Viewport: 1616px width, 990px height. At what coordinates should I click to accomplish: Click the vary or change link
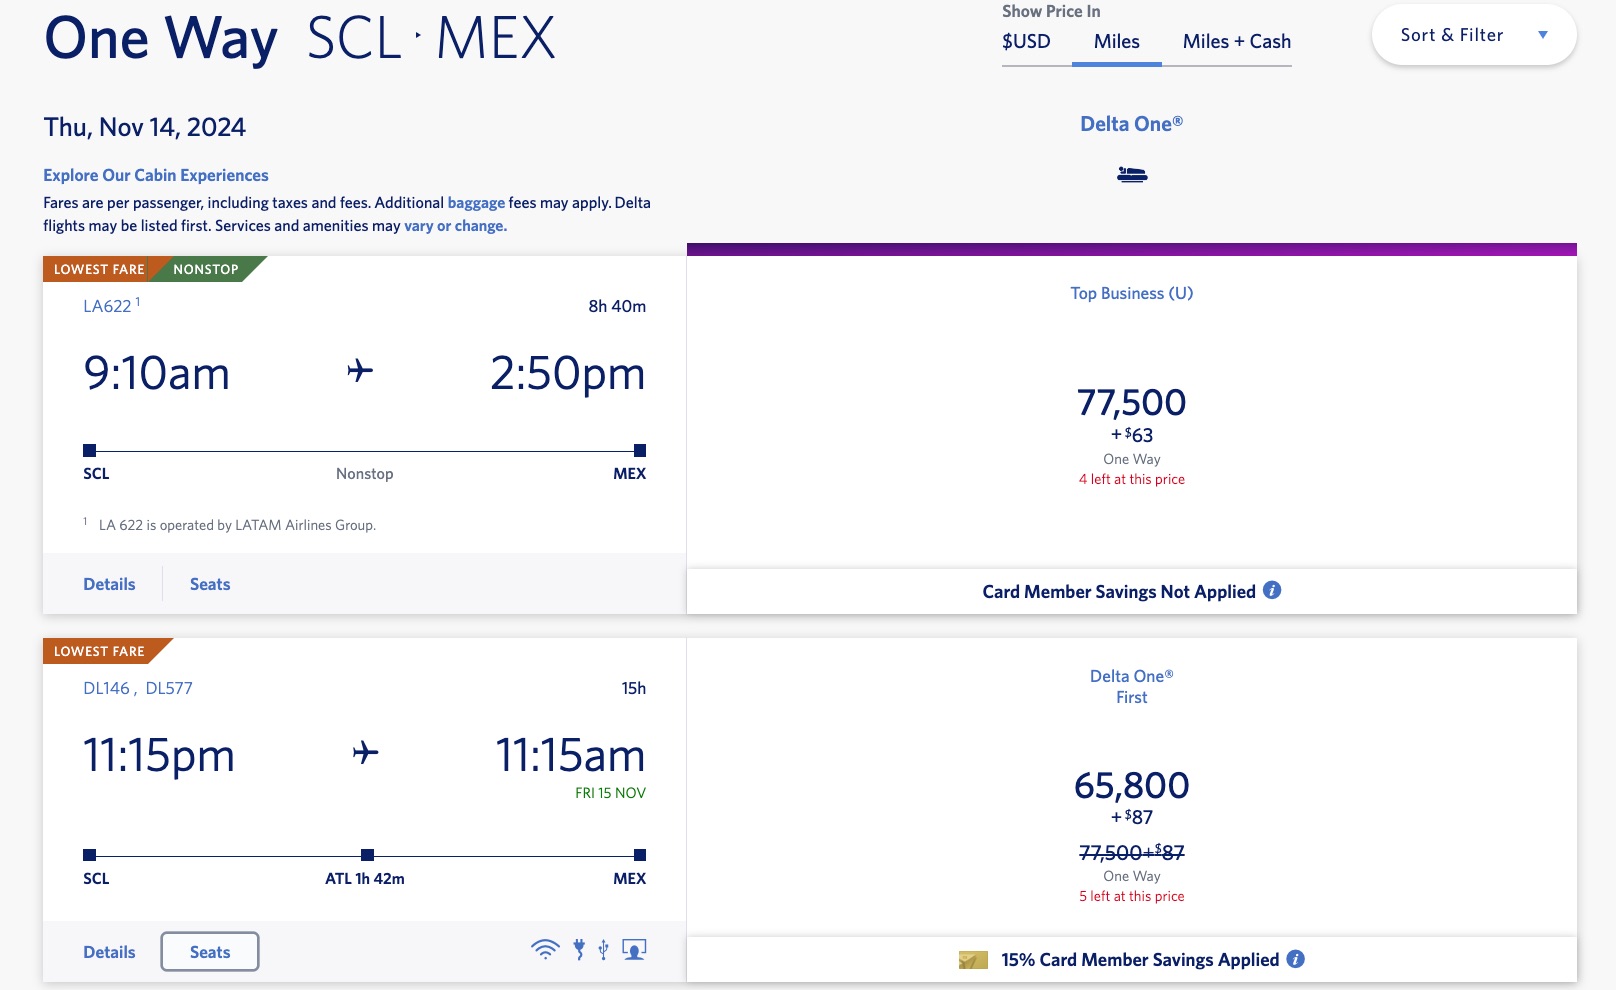tap(456, 225)
